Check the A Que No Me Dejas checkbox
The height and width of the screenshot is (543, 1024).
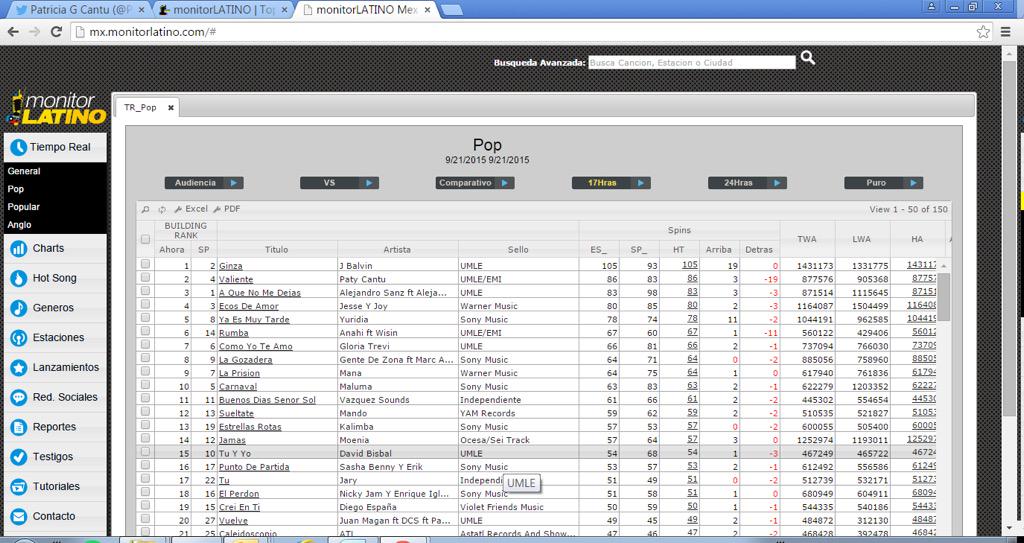[146, 291]
